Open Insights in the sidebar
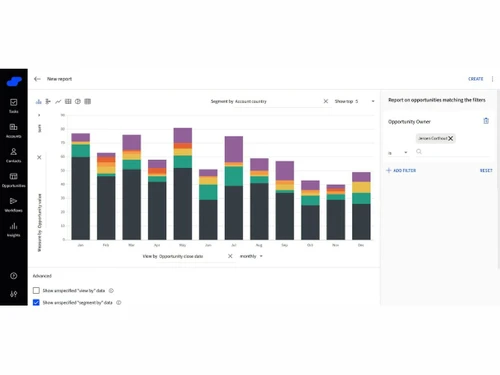This screenshot has width=500, height=375. click(14, 229)
